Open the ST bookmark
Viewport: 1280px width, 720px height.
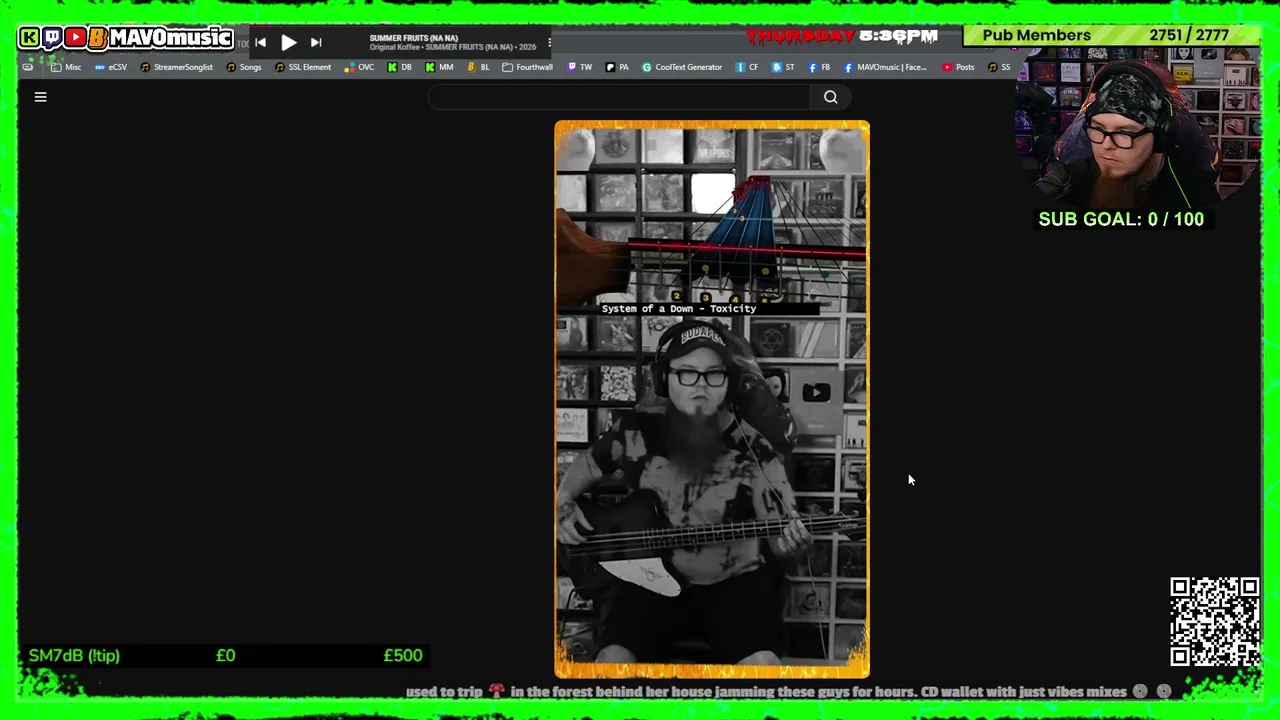click(783, 67)
